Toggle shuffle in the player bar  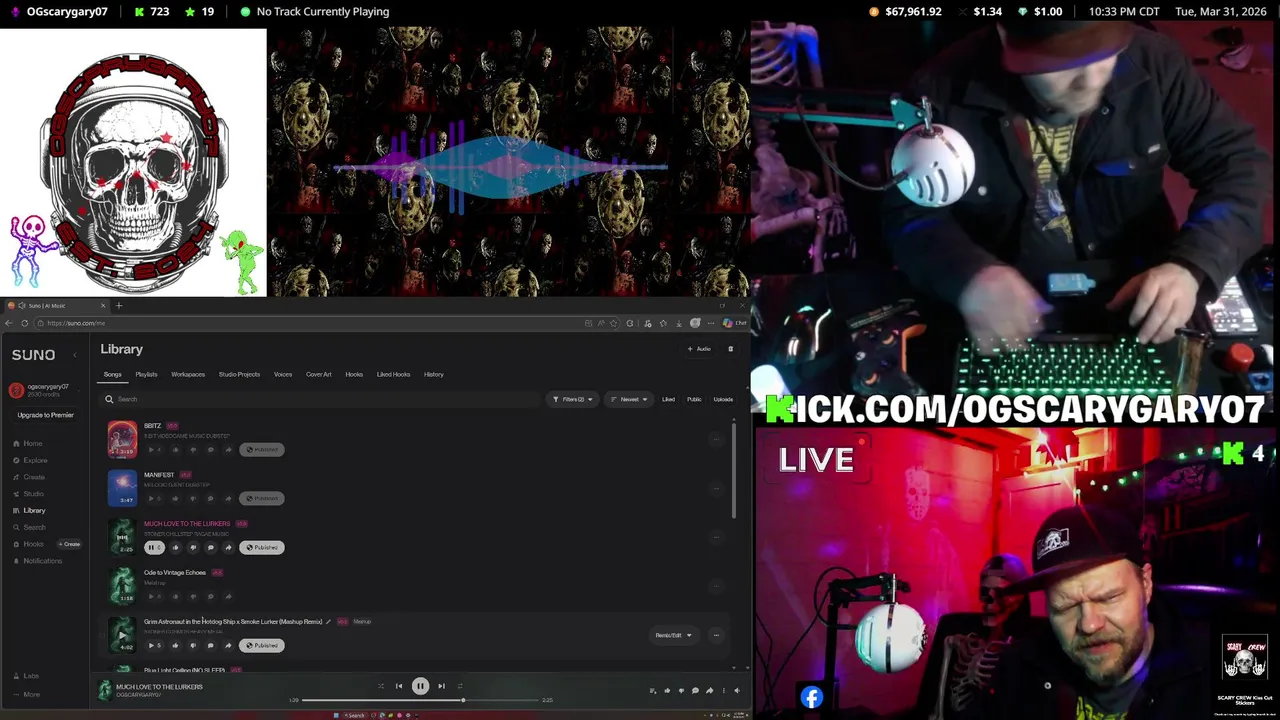380,686
